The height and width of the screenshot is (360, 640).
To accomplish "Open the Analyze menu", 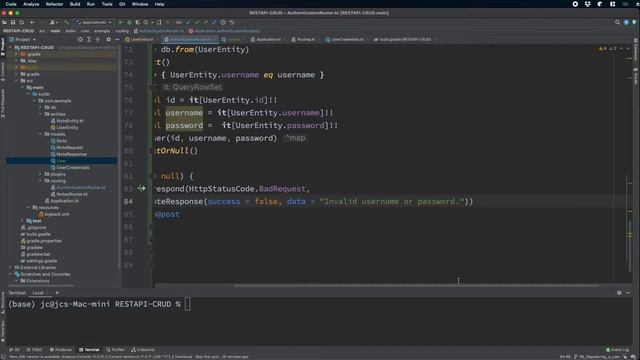I will coord(31,4).
